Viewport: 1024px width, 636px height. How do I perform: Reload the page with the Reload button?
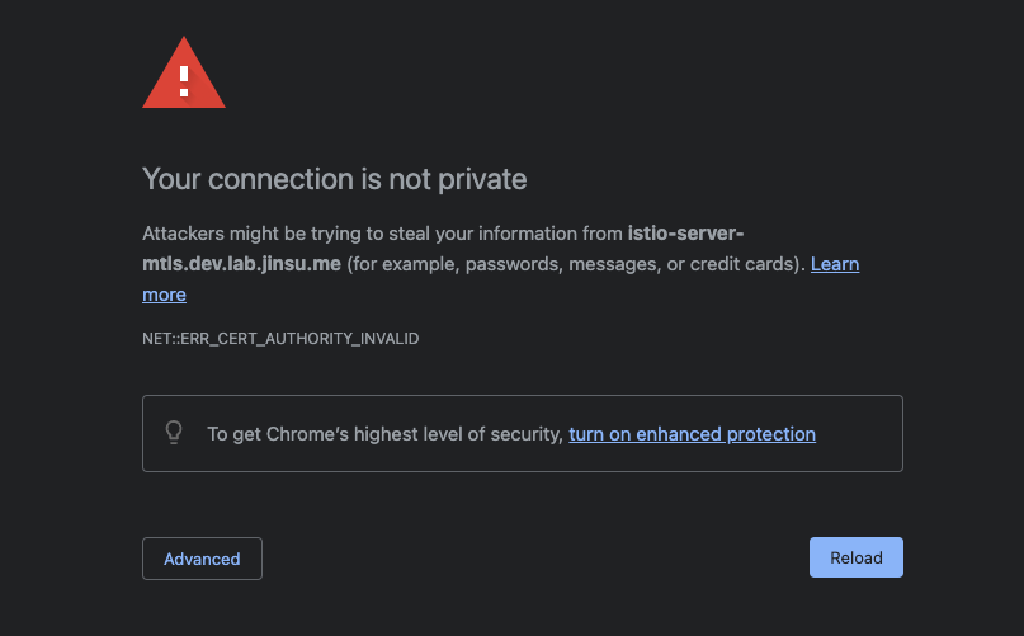click(x=856, y=558)
